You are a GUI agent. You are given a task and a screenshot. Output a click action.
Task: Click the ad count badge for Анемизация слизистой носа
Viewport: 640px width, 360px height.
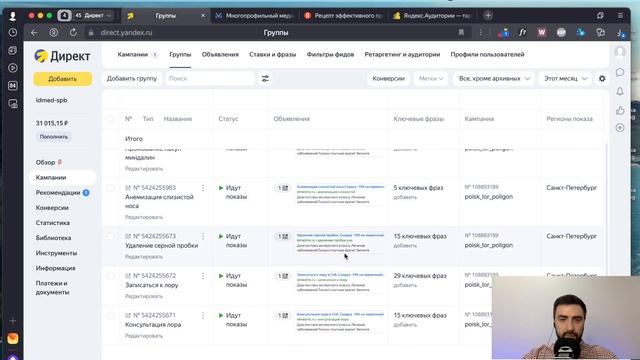click(282, 188)
